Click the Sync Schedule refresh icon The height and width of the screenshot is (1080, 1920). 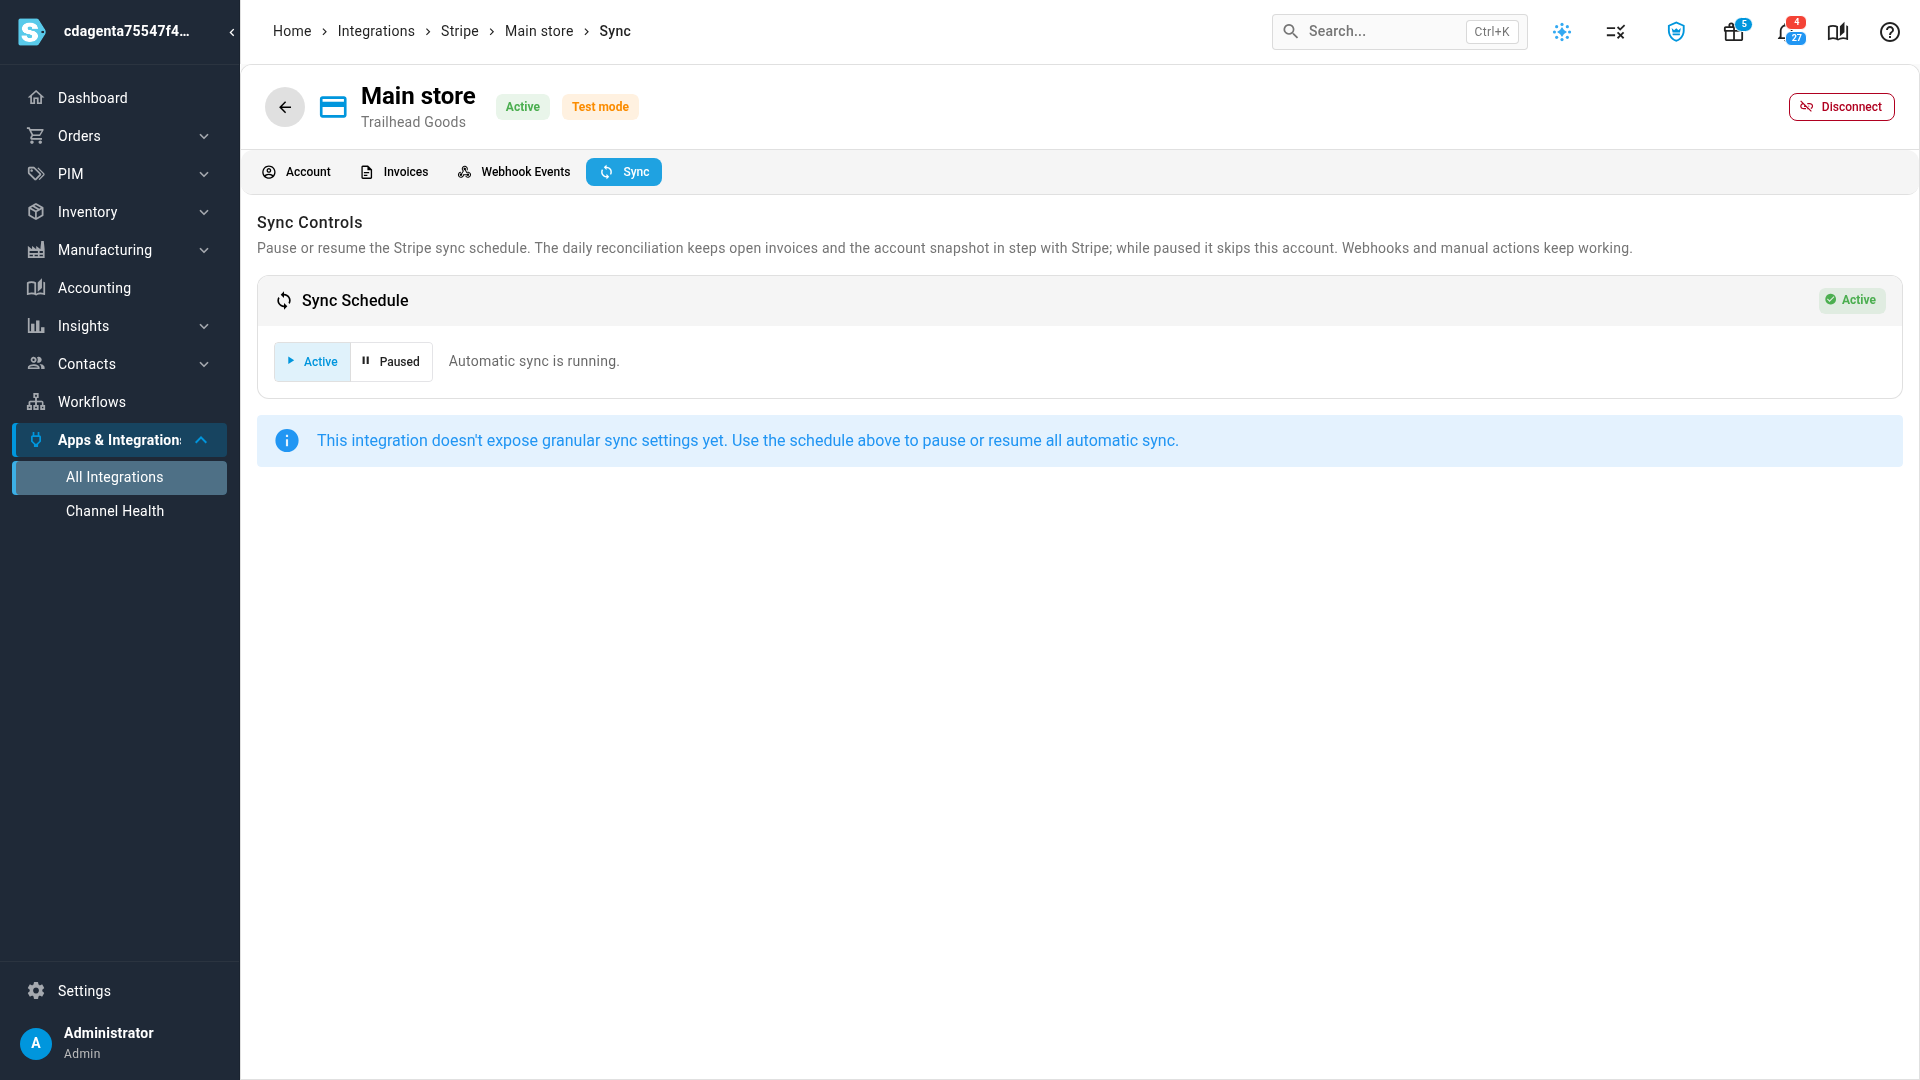284,301
